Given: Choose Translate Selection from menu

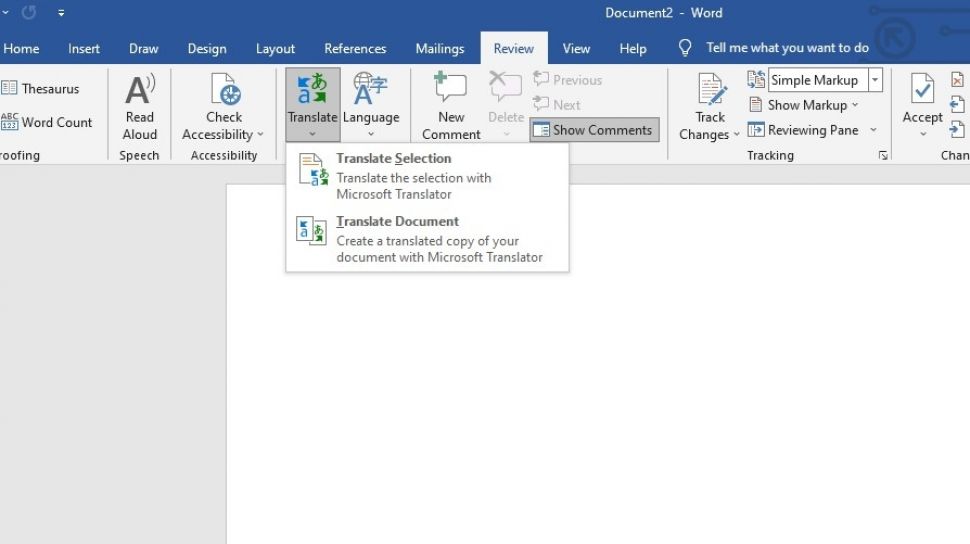Looking at the screenshot, I should [x=427, y=176].
